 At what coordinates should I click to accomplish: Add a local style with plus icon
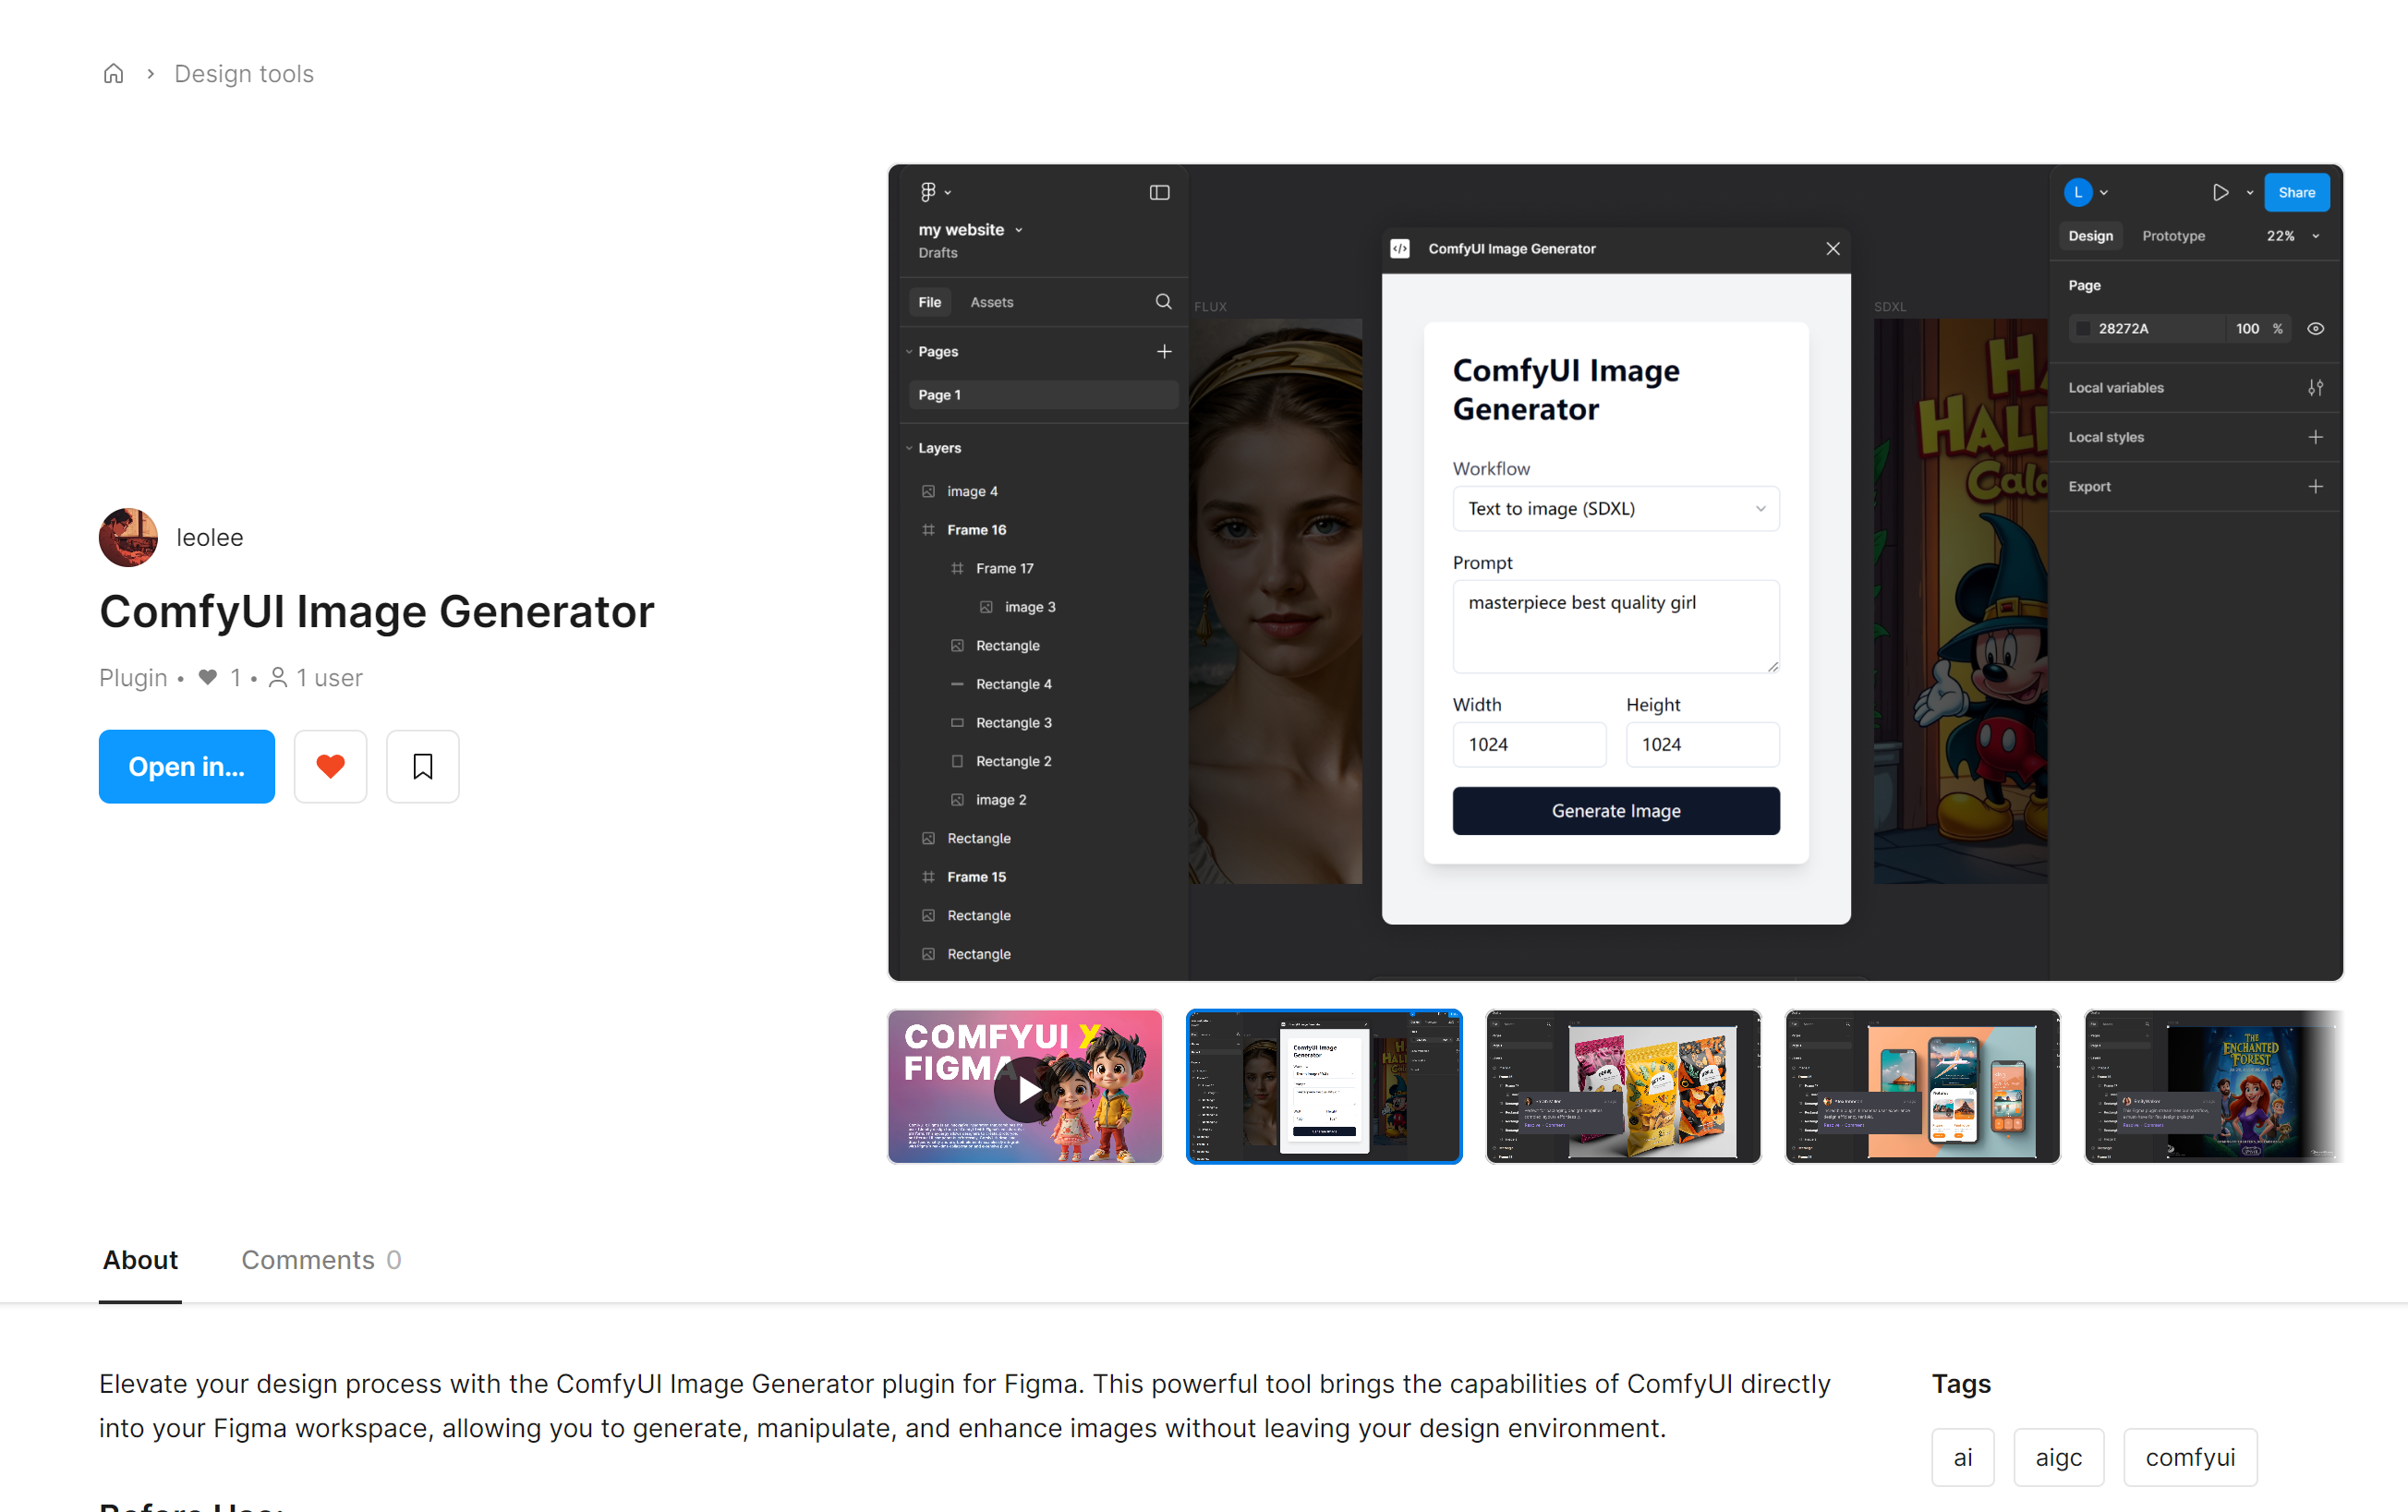click(x=2316, y=437)
